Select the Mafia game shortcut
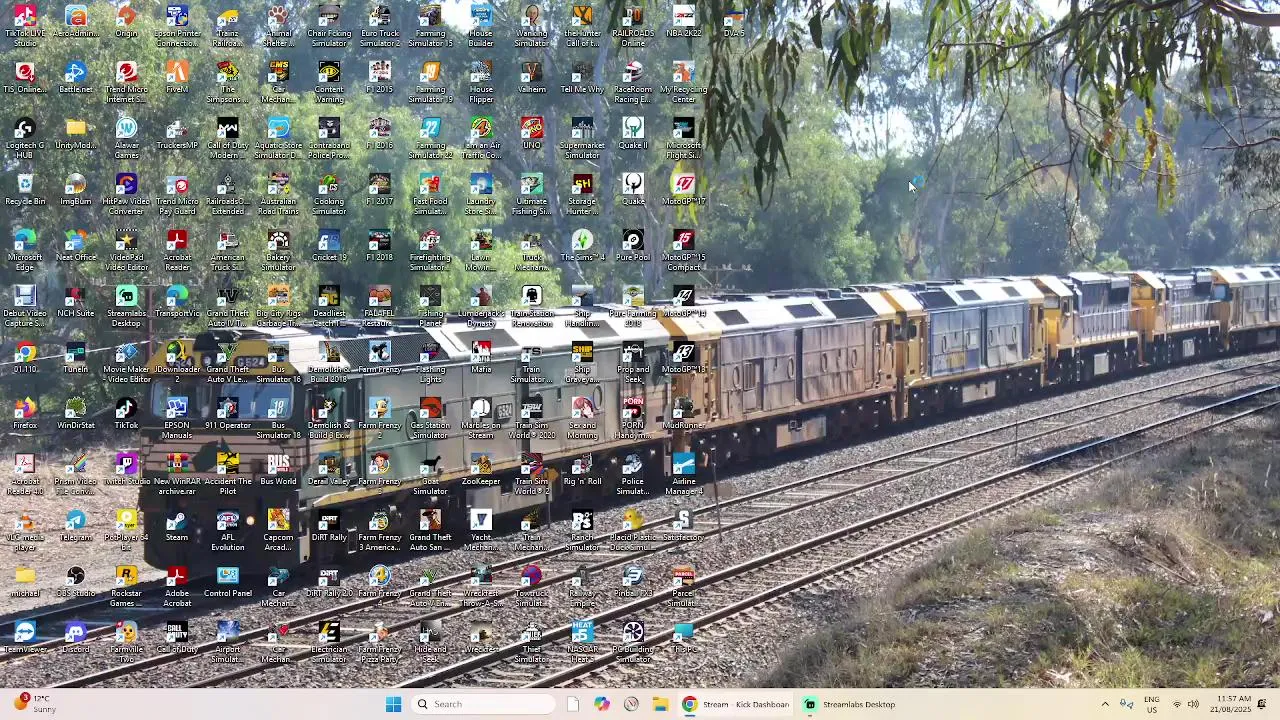Screen dimensions: 1280x720 click(x=481, y=358)
